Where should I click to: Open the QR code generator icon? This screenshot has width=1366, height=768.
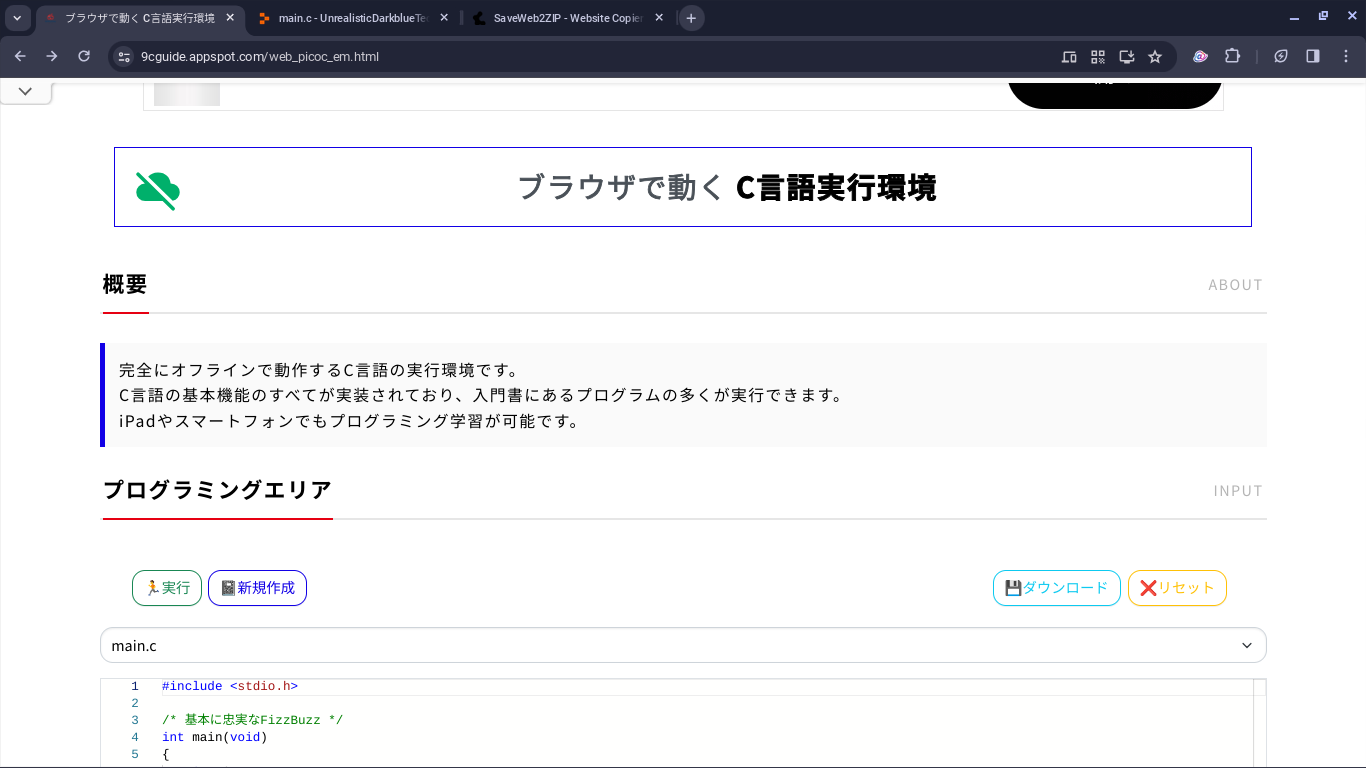[1098, 57]
